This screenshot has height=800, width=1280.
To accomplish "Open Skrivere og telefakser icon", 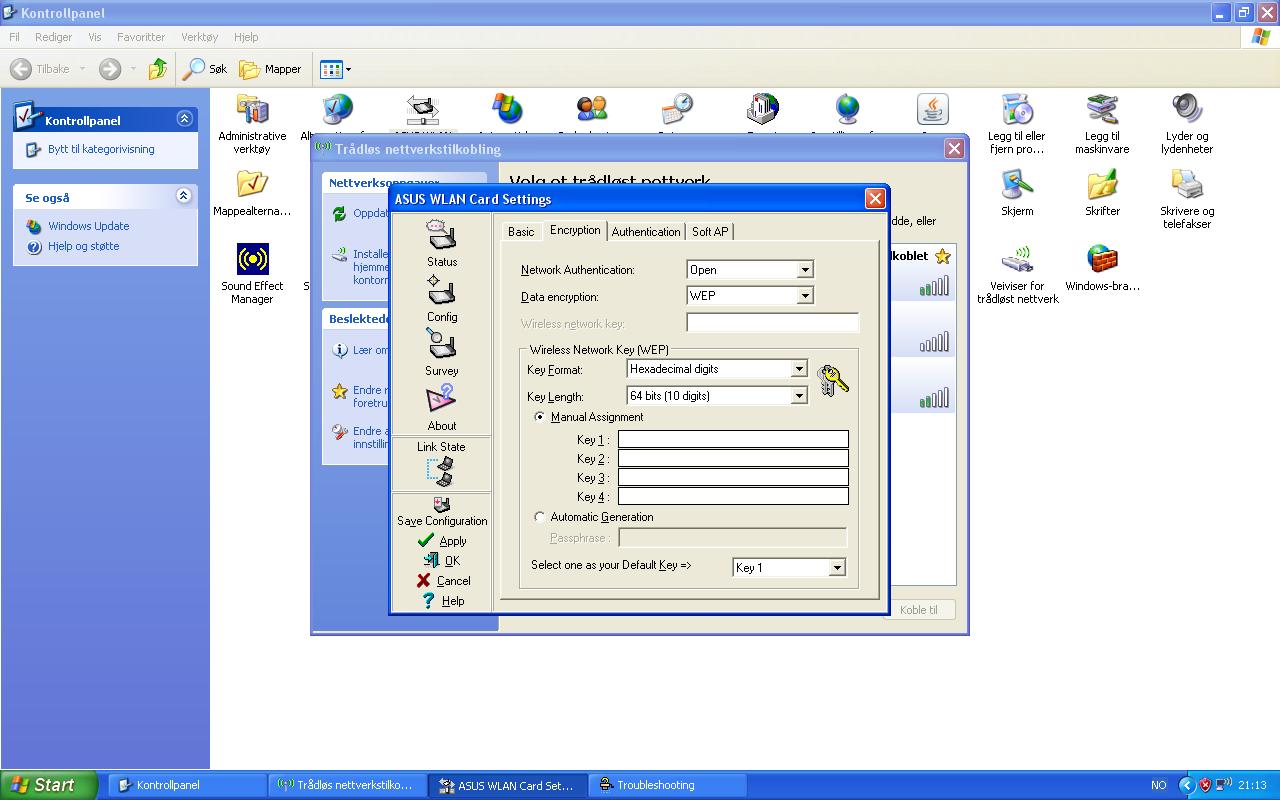I will [x=1187, y=199].
